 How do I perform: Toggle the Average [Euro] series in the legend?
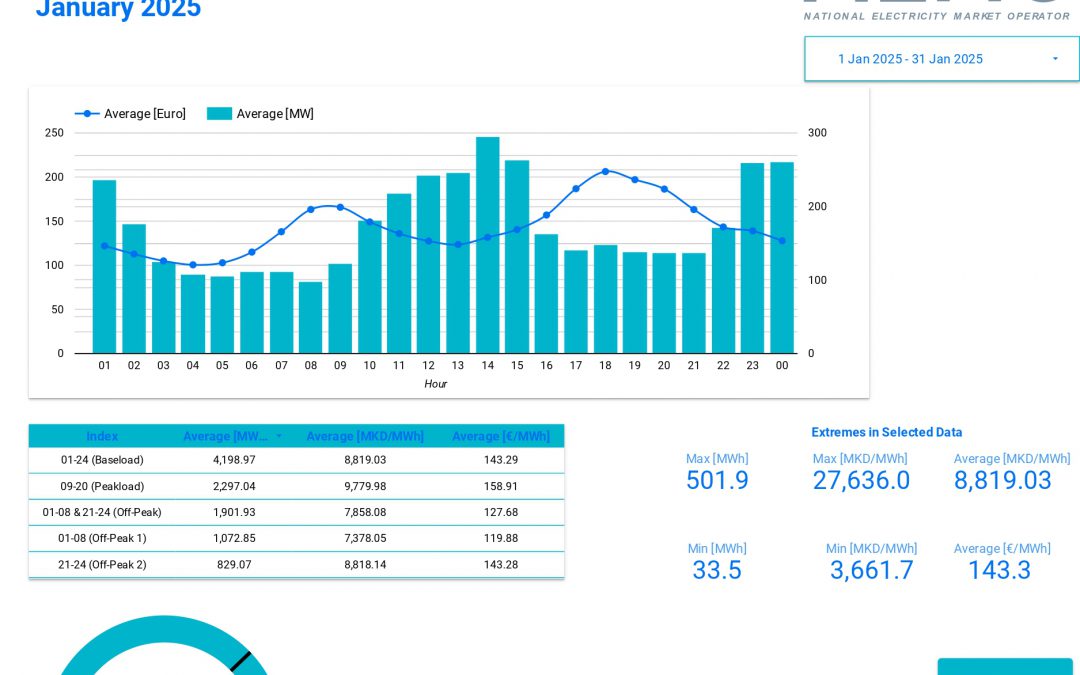click(x=143, y=113)
